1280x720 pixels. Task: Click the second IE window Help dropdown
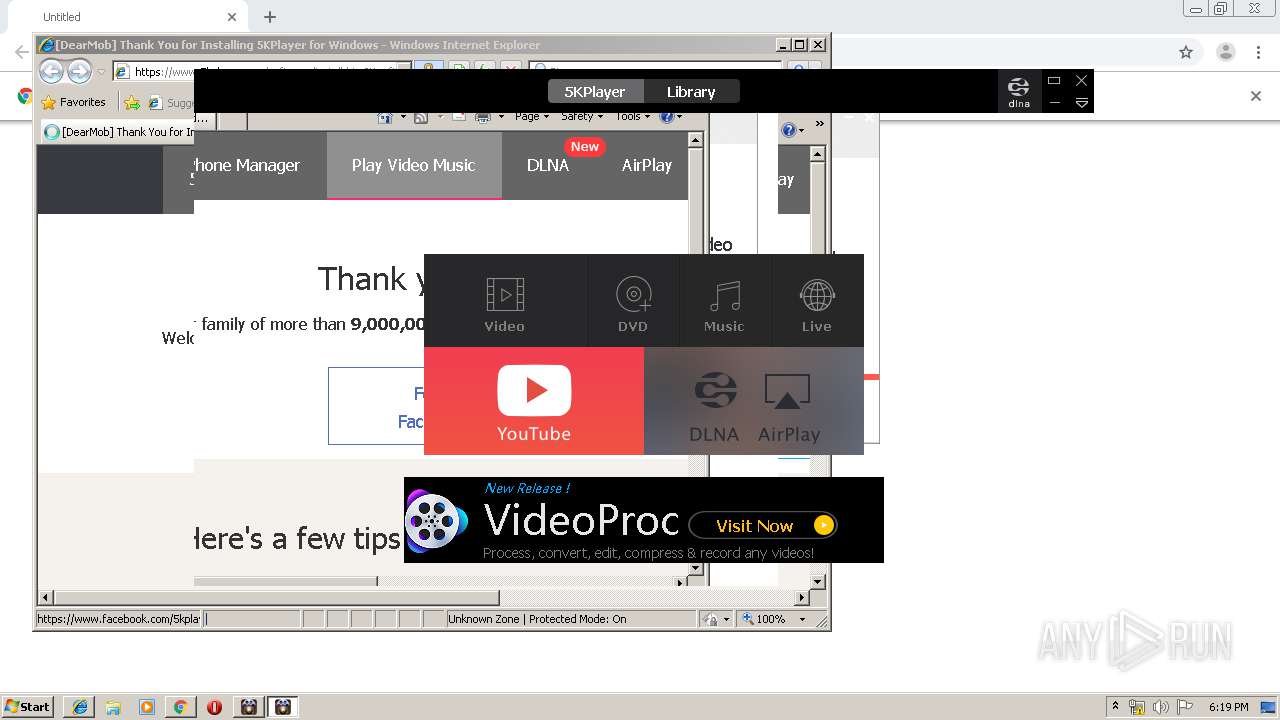[792, 130]
